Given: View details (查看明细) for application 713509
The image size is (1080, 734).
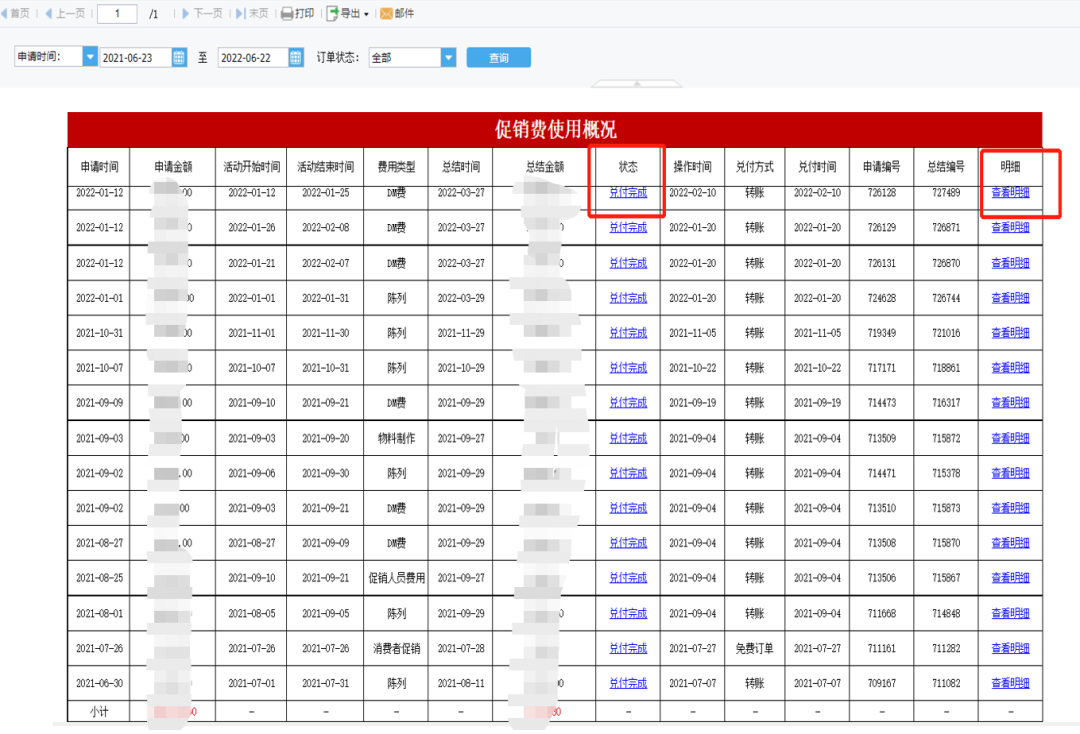Looking at the screenshot, I should coord(1010,438).
